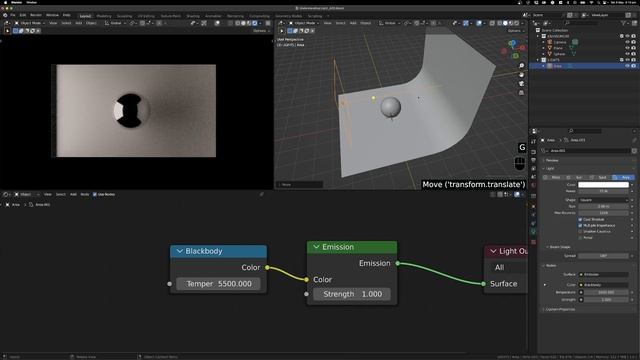The height and width of the screenshot is (360, 640).
Task: Click the Spread 180° slider in Beam Shape
Action: pos(603,256)
